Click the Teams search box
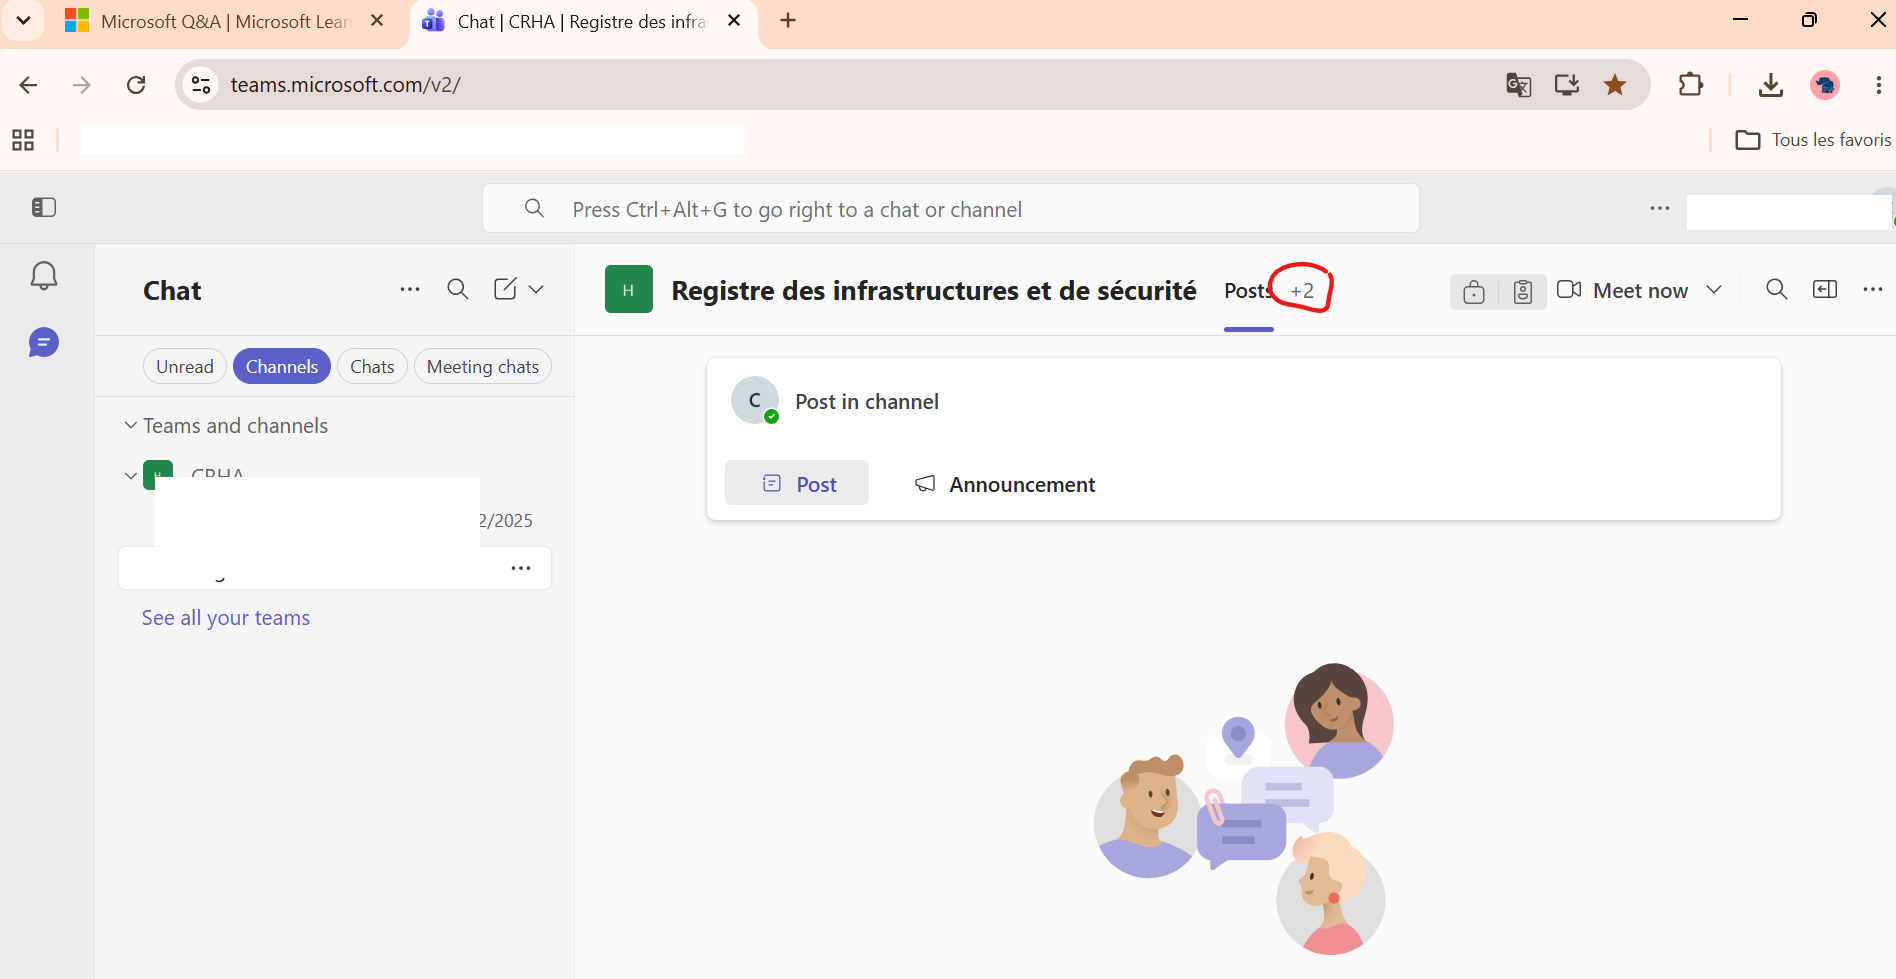 (x=951, y=209)
